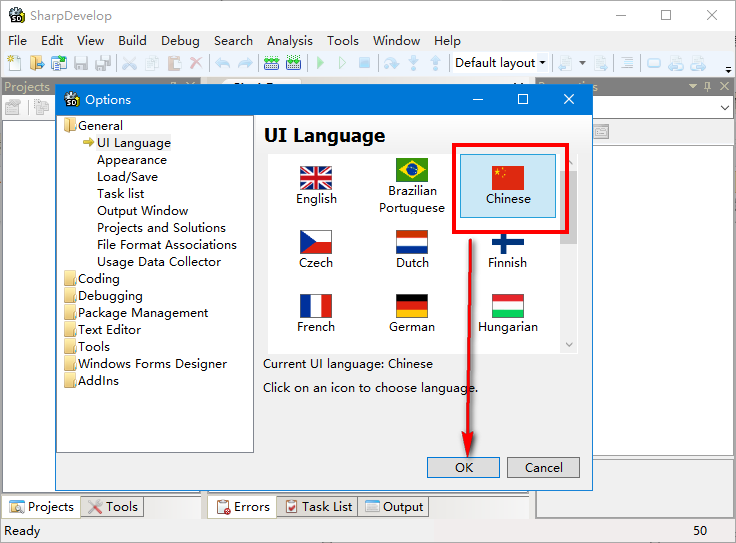Screen dimensions: 736x543
Task: Select Projects and Solutions options page
Action: pyautogui.click(x=161, y=228)
